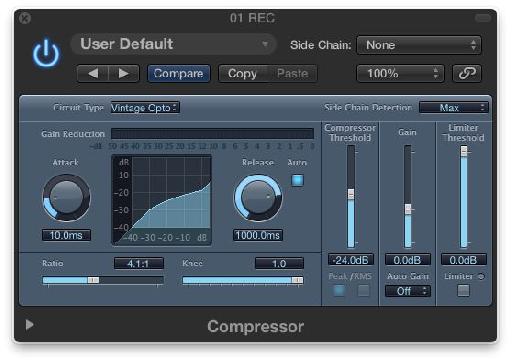Click the Compressor title at bottom
Screen dimensions: 512x363
[255, 326]
